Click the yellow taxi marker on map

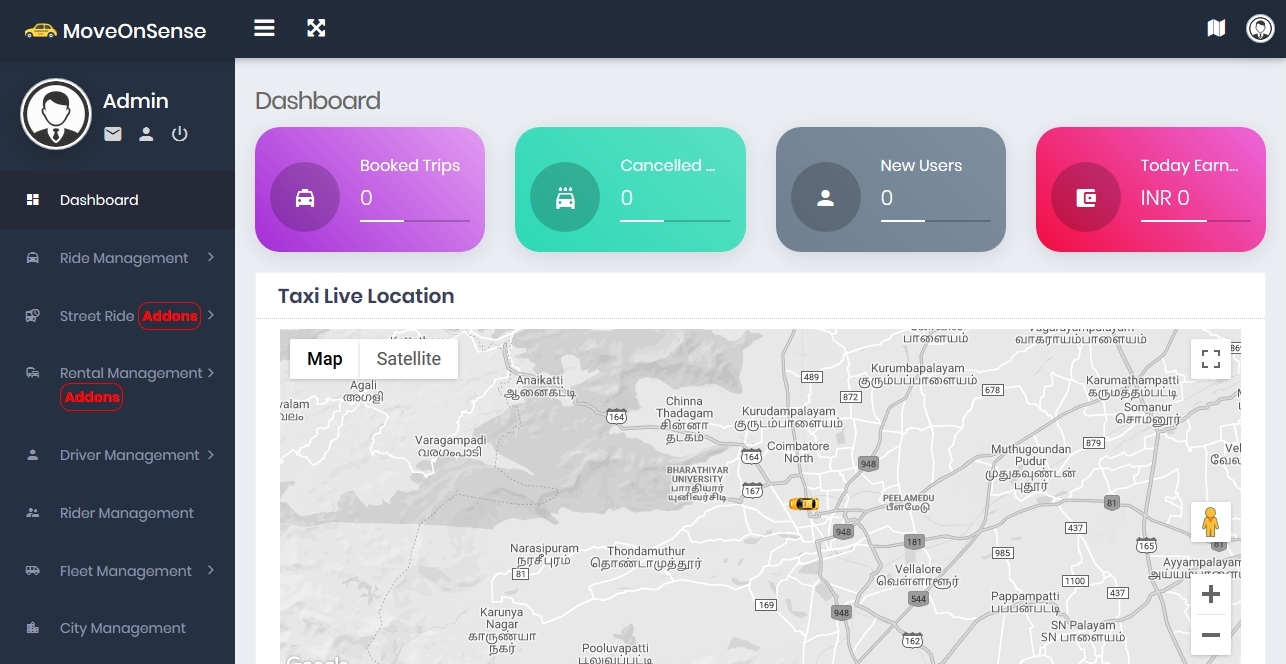pos(804,503)
